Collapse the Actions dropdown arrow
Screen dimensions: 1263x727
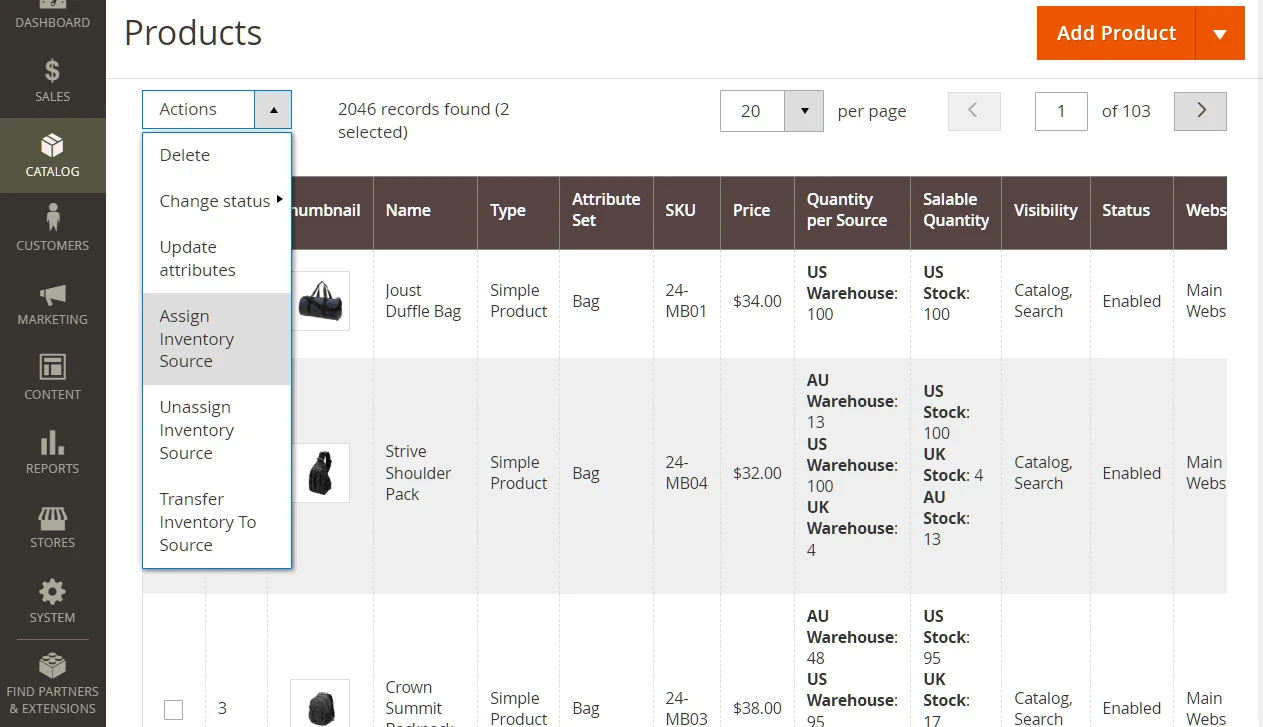[273, 109]
